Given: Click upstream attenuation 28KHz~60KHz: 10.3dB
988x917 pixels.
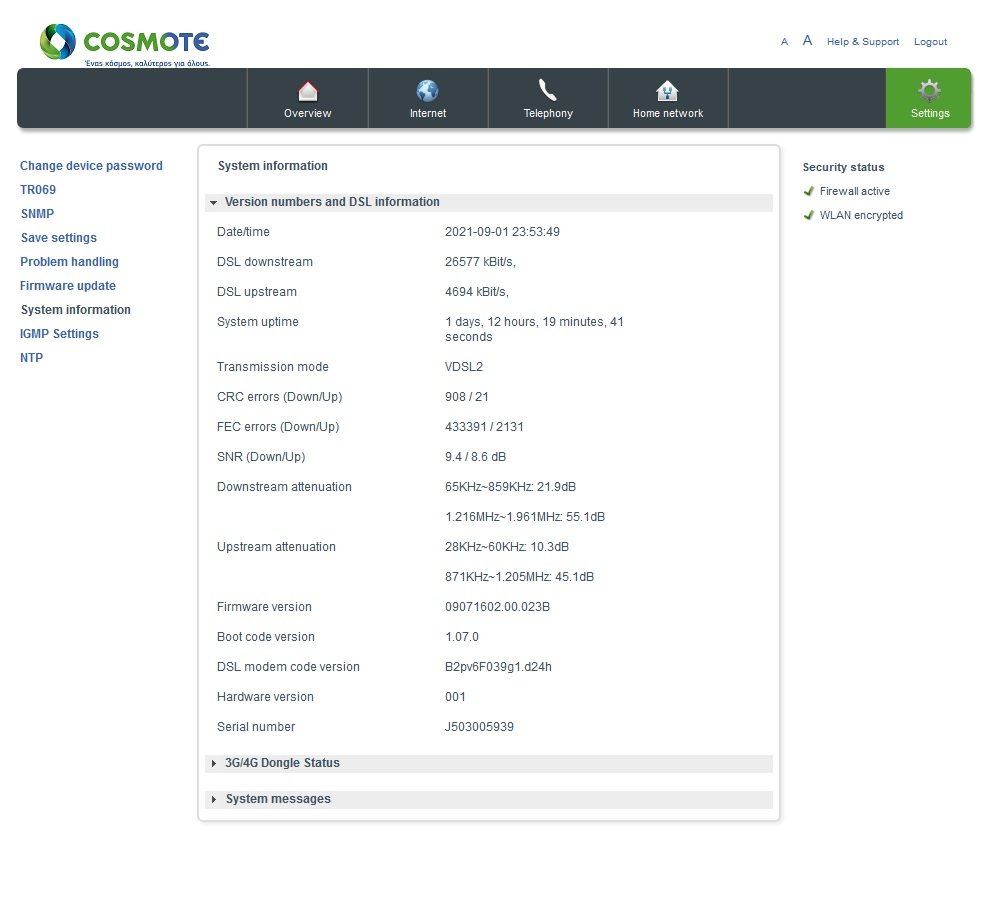Looking at the screenshot, I should tap(507, 547).
